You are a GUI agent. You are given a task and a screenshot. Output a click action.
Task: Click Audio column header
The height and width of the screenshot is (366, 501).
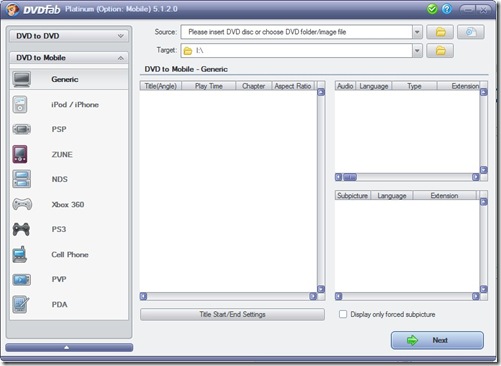[x=345, y=86]
